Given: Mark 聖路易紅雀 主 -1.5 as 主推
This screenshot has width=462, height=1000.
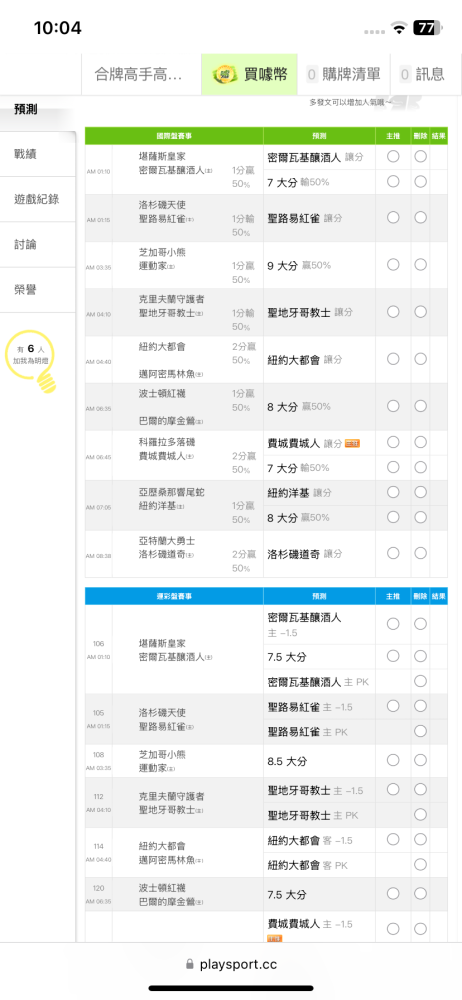Looking at the screenshot, I should (x=393, y=705).
